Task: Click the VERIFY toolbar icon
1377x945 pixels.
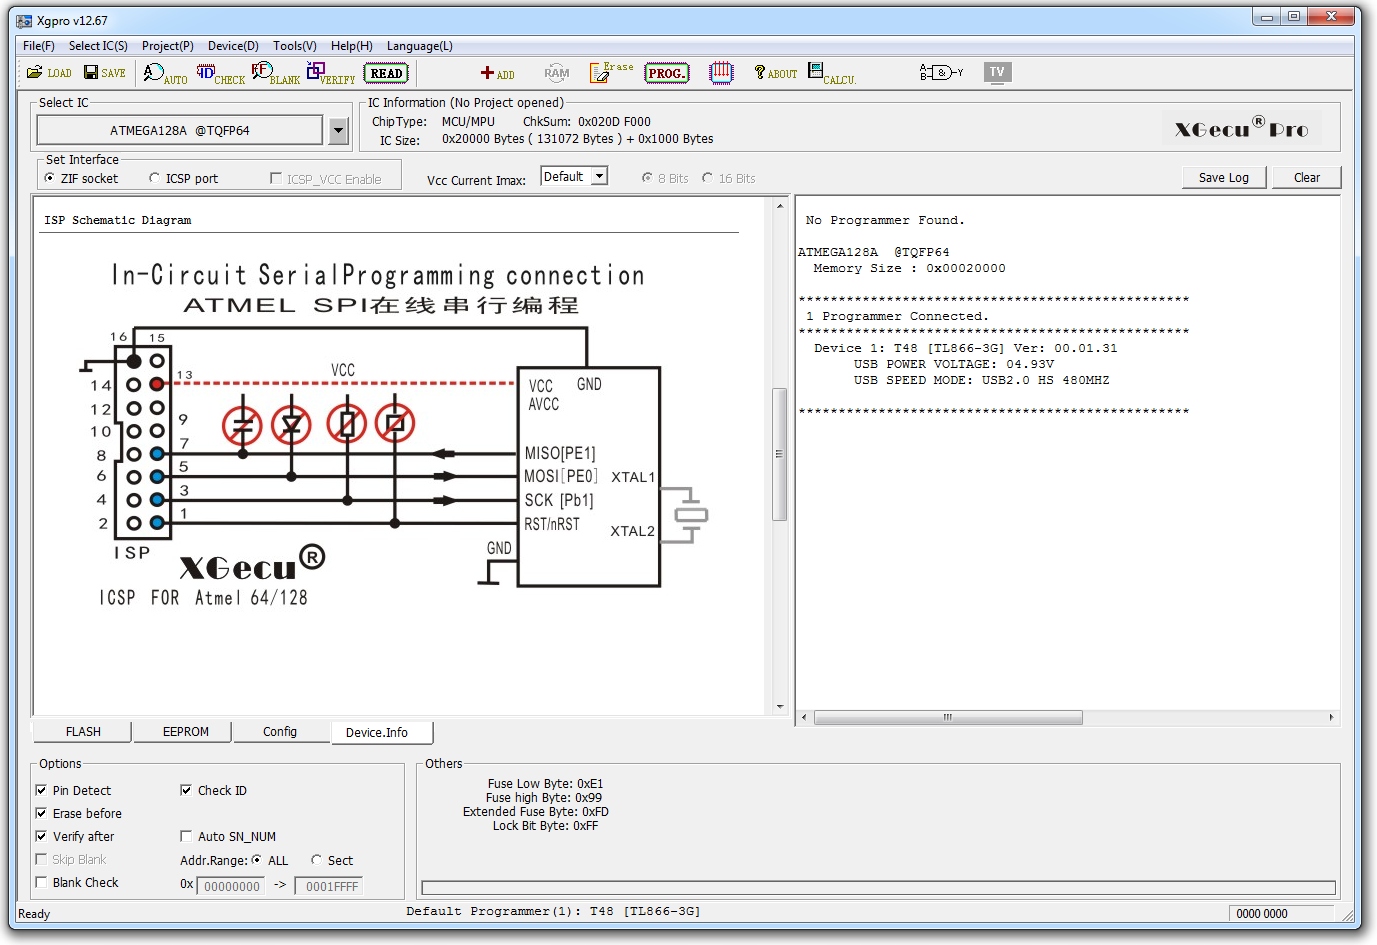Action: (330, 73)
